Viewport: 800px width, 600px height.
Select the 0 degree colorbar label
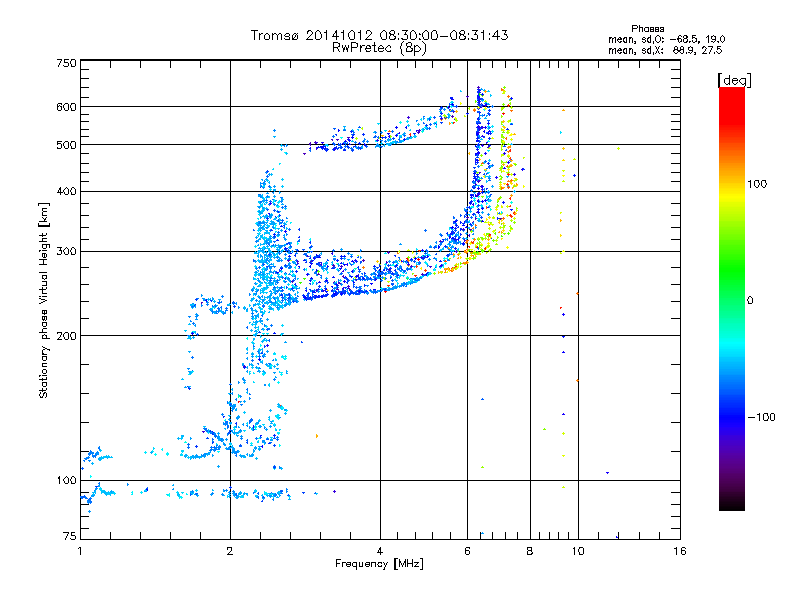750,301
